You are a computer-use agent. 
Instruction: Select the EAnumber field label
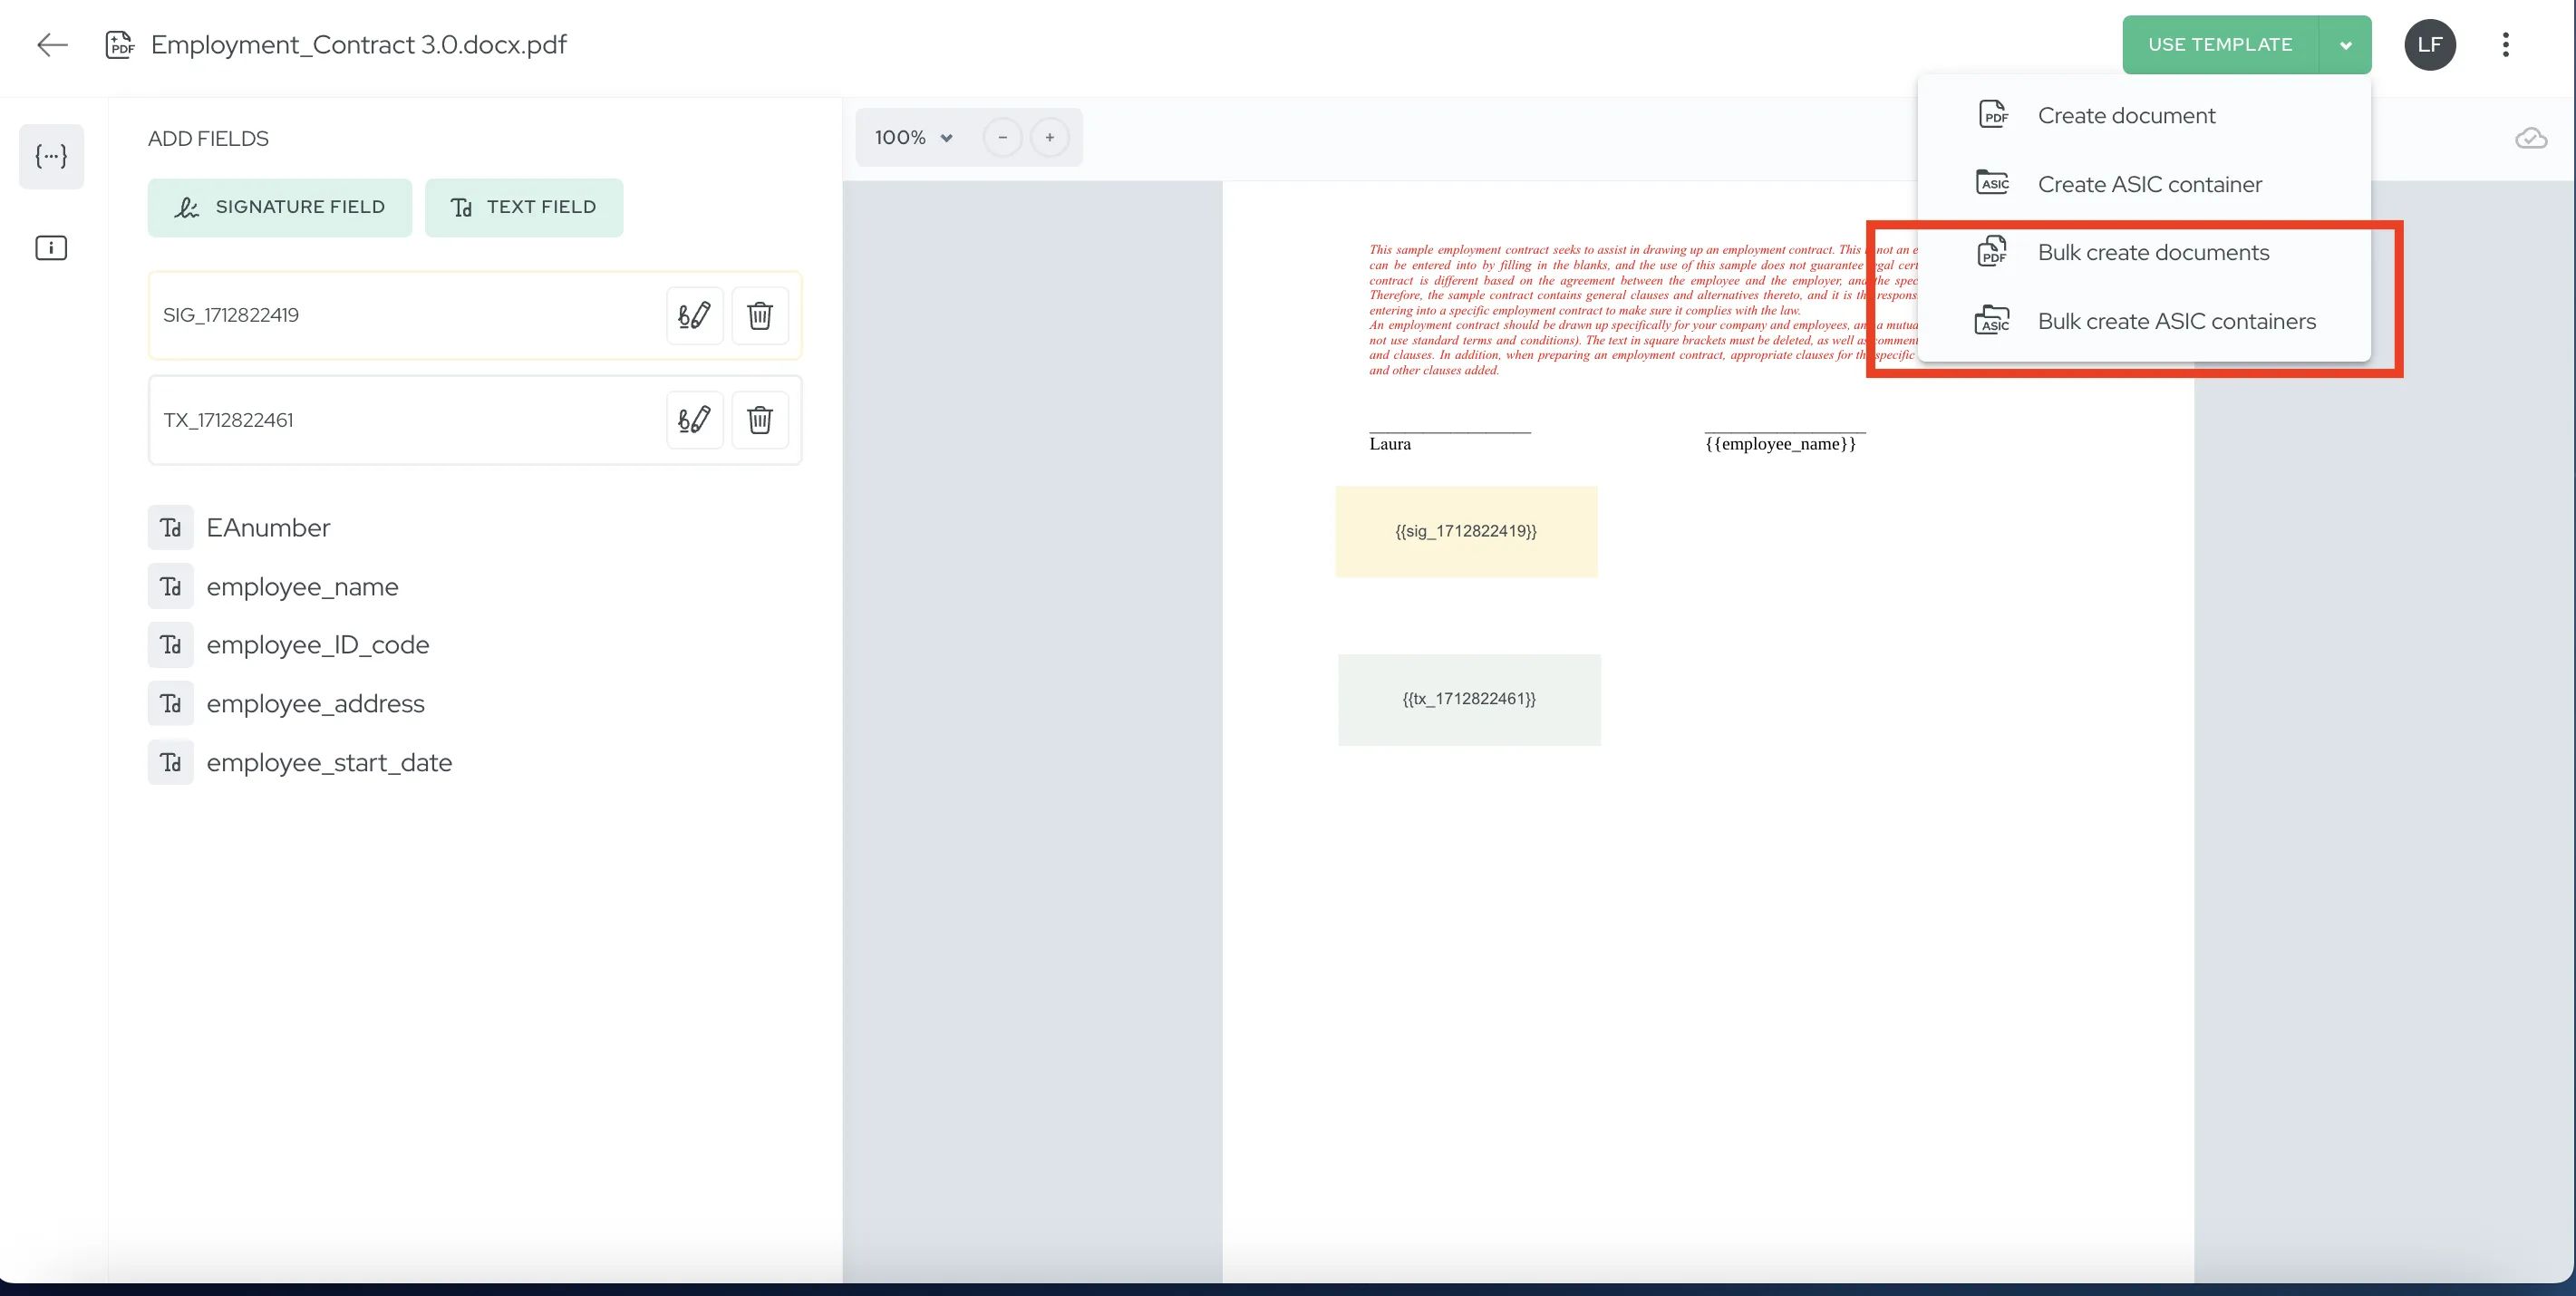(268, 527)
